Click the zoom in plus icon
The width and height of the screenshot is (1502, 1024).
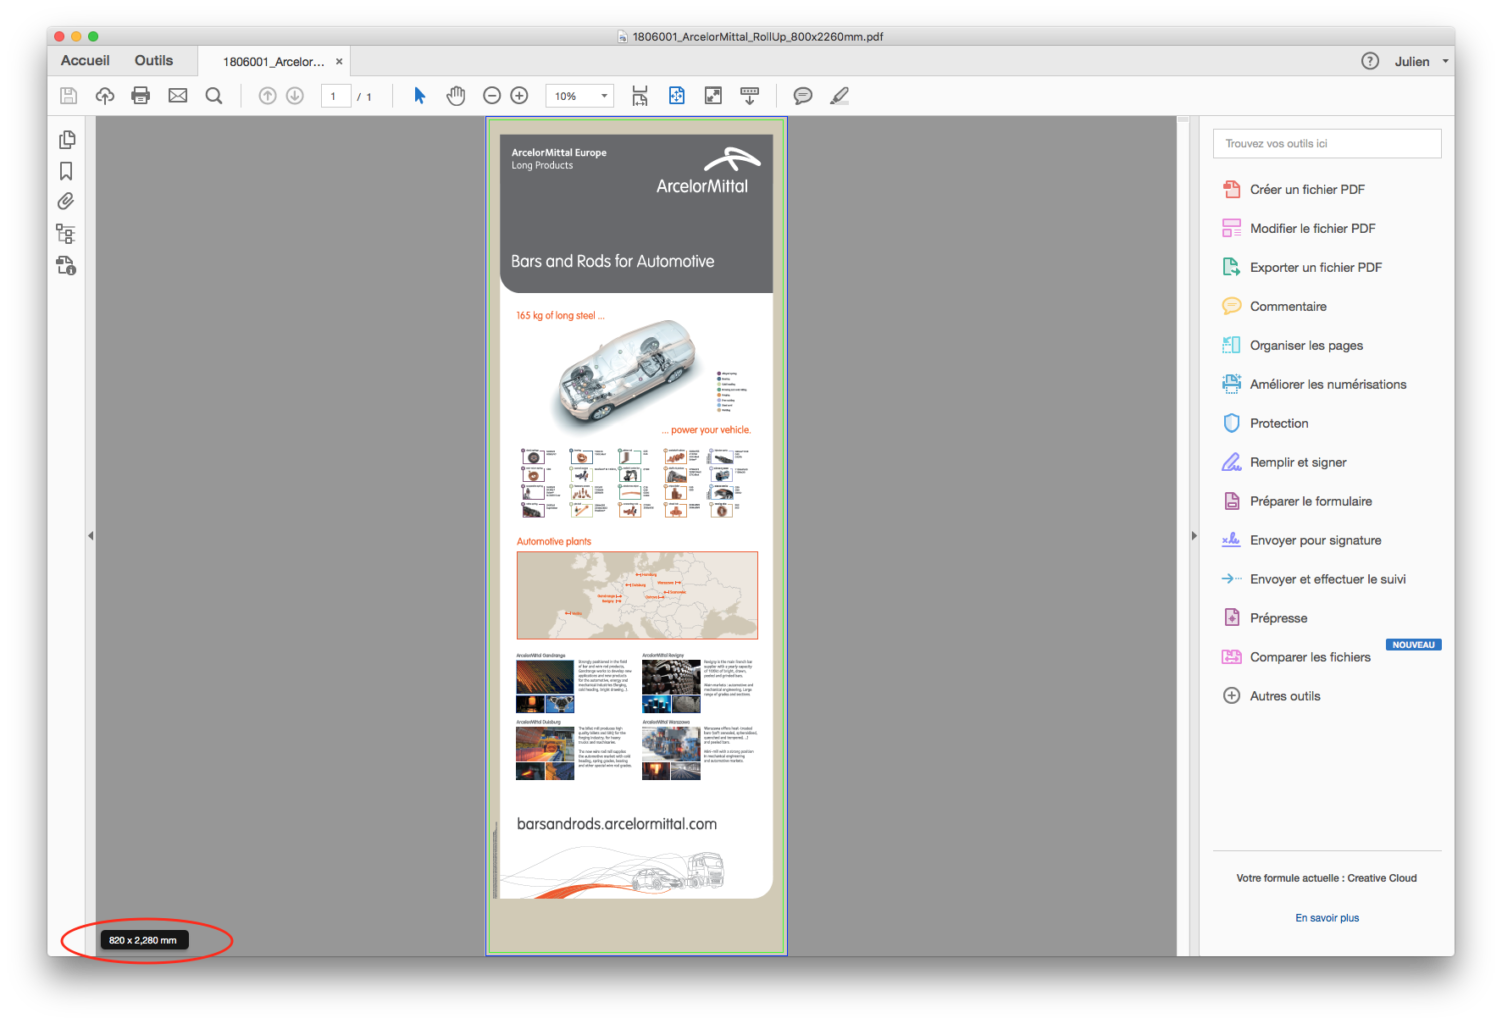tap(519, 96)
